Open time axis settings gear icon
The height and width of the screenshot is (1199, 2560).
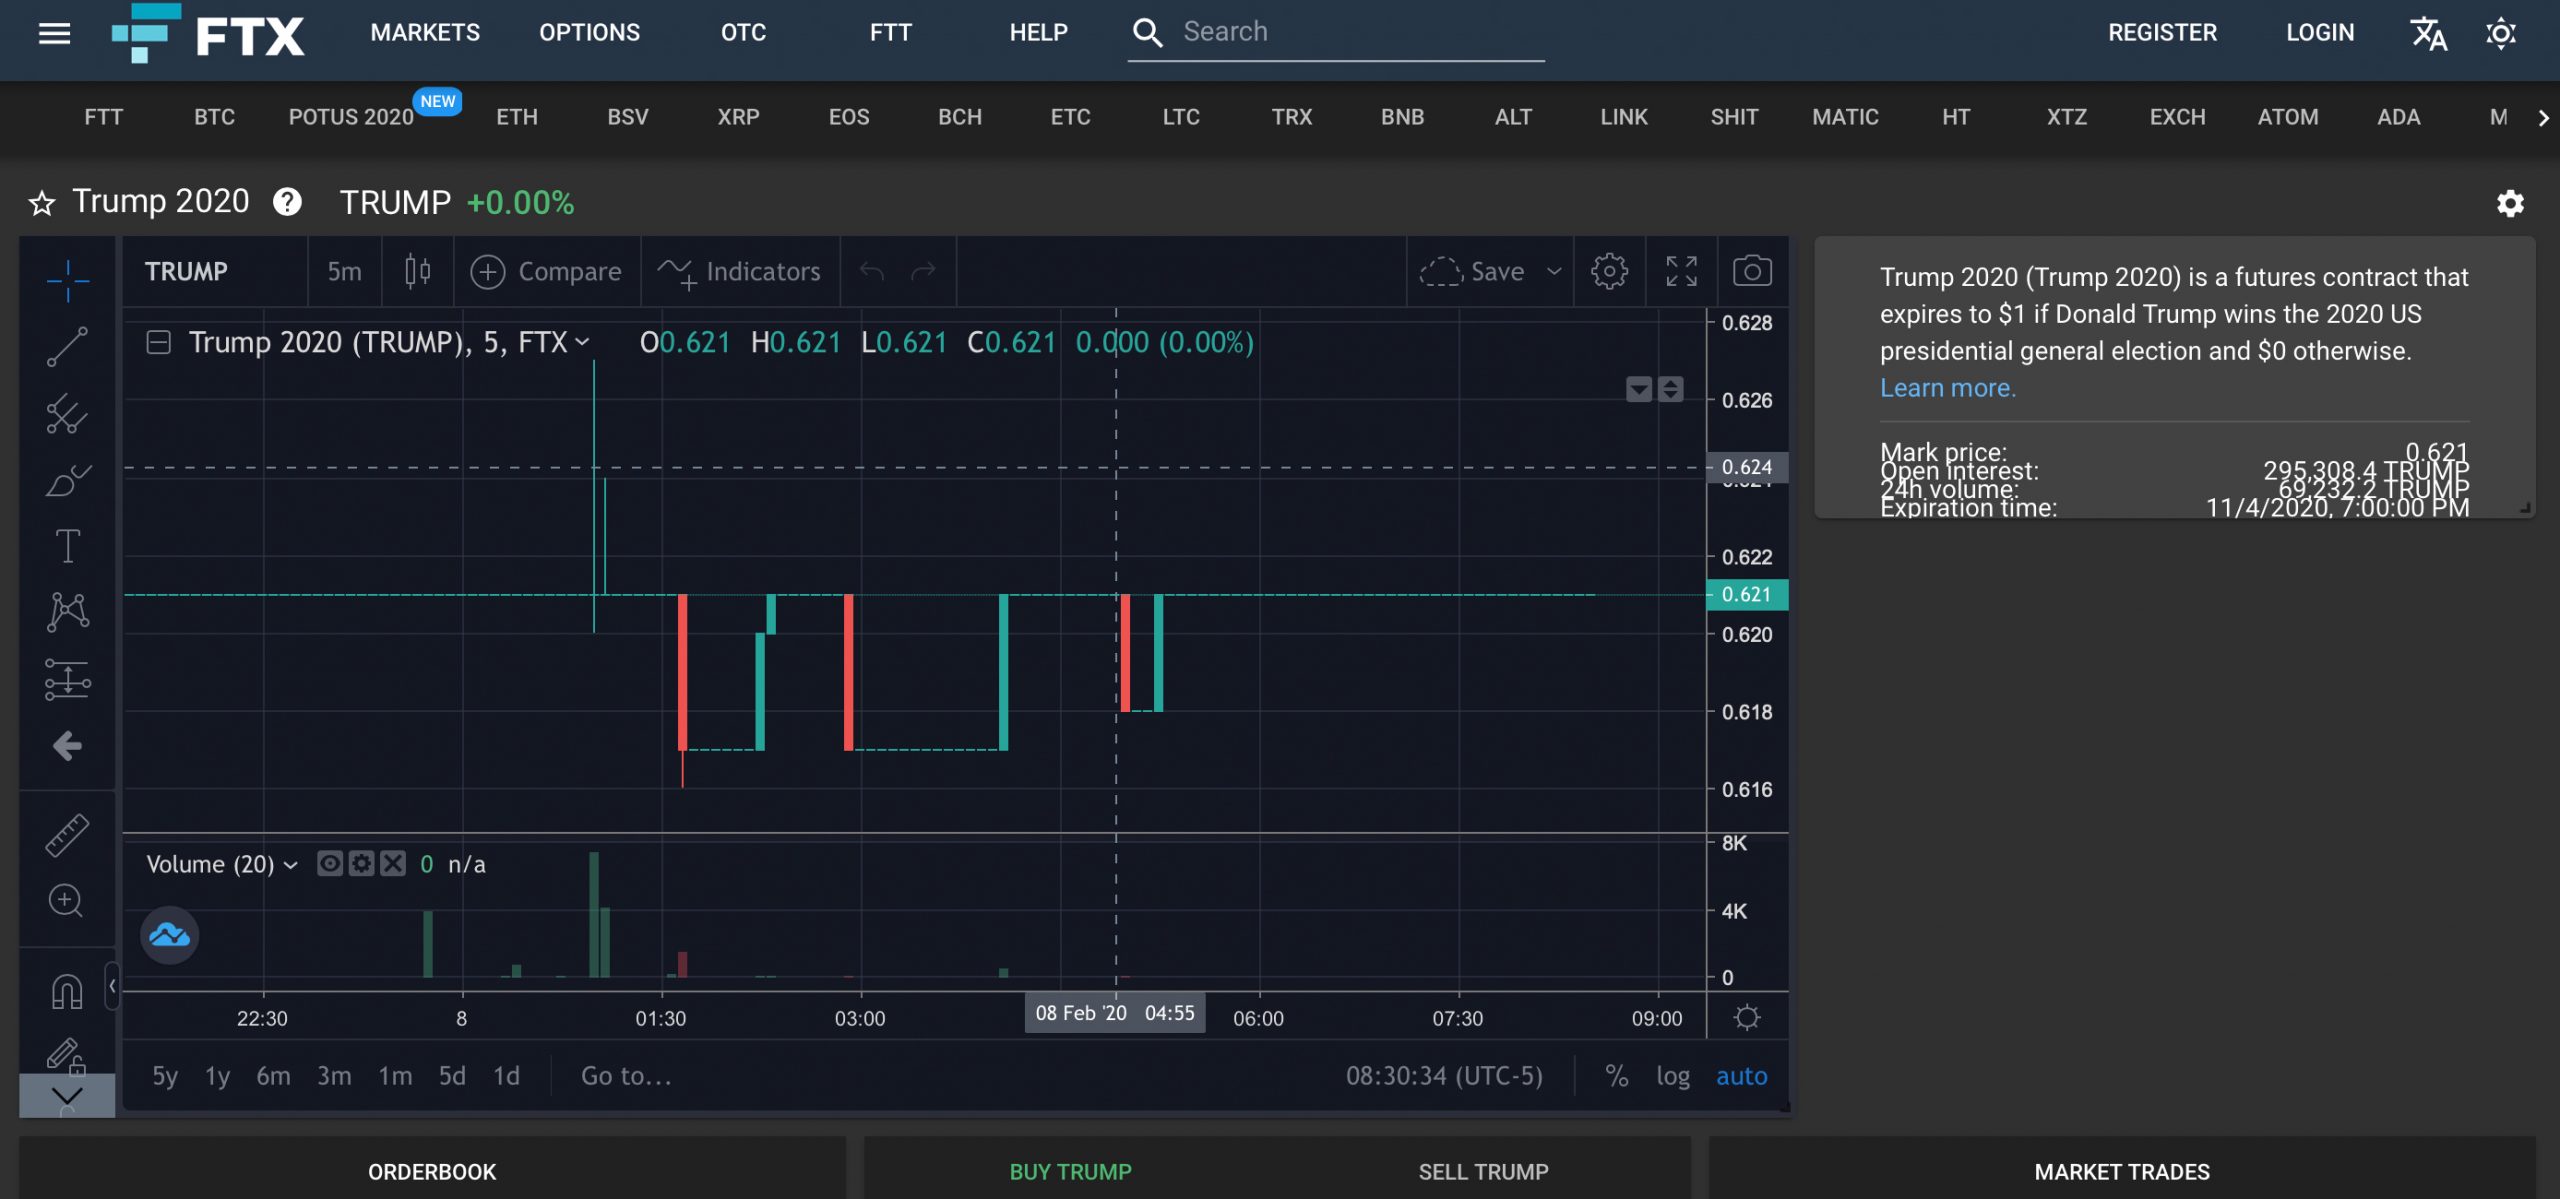point(1747,1017)
